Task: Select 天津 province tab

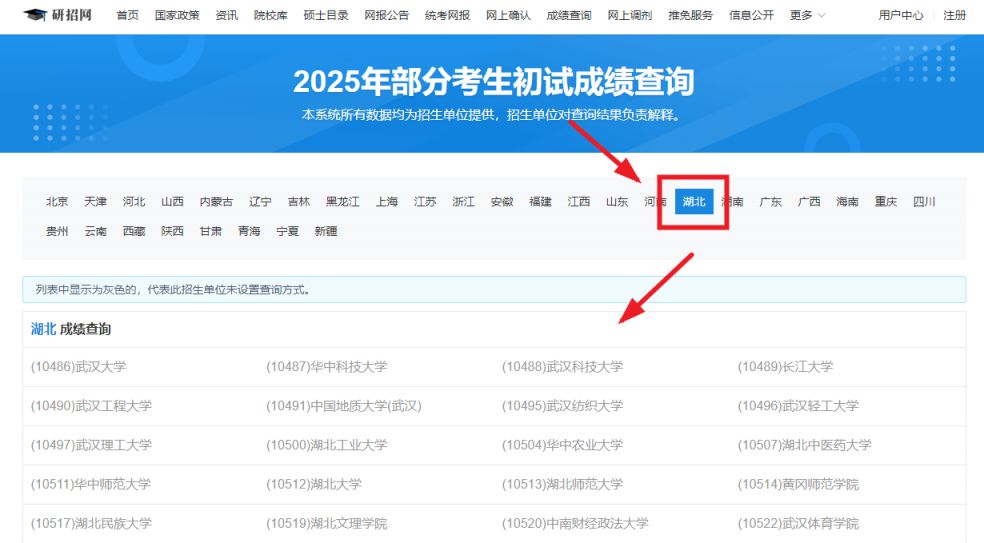Action: (95, 202)
